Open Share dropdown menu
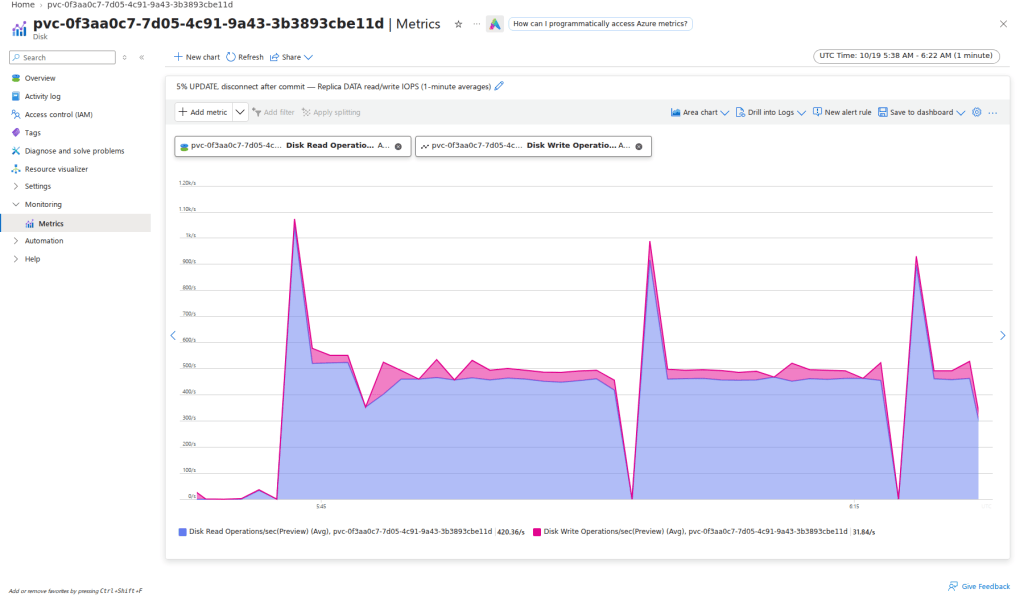This screenshot has width=1024, height=597. (291, 57)
